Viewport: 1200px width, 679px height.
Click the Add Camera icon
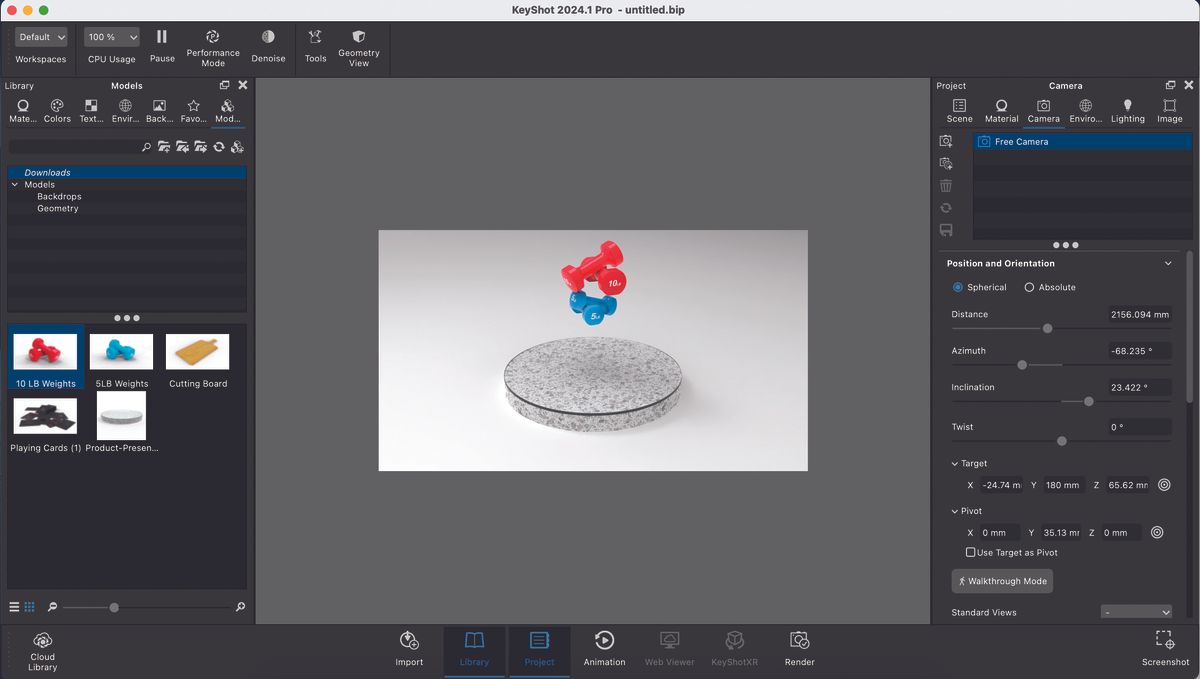point(946,140)
